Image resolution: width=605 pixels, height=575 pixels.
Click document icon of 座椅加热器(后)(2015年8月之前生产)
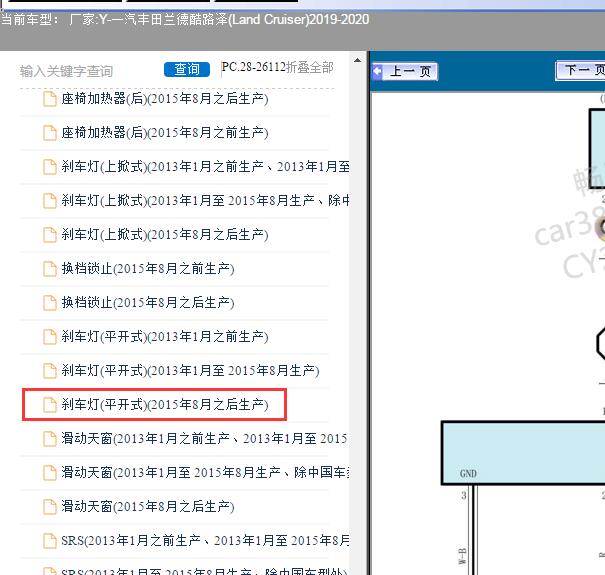[50, 133]
